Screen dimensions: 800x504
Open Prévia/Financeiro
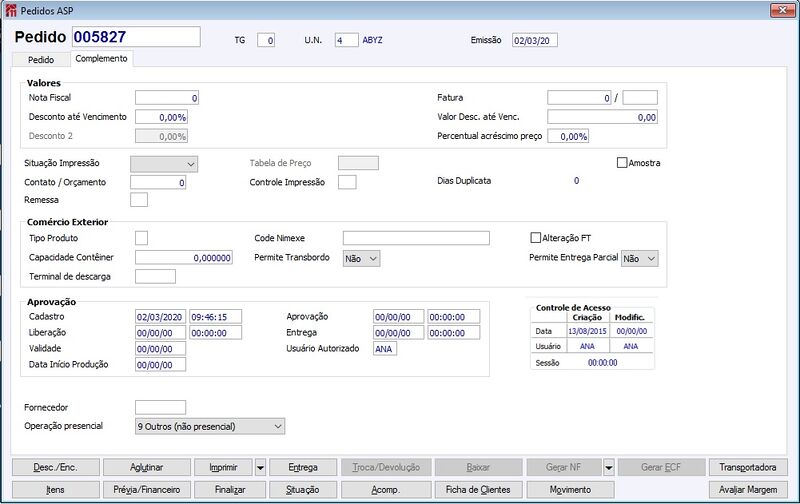(x=147, y=490)
